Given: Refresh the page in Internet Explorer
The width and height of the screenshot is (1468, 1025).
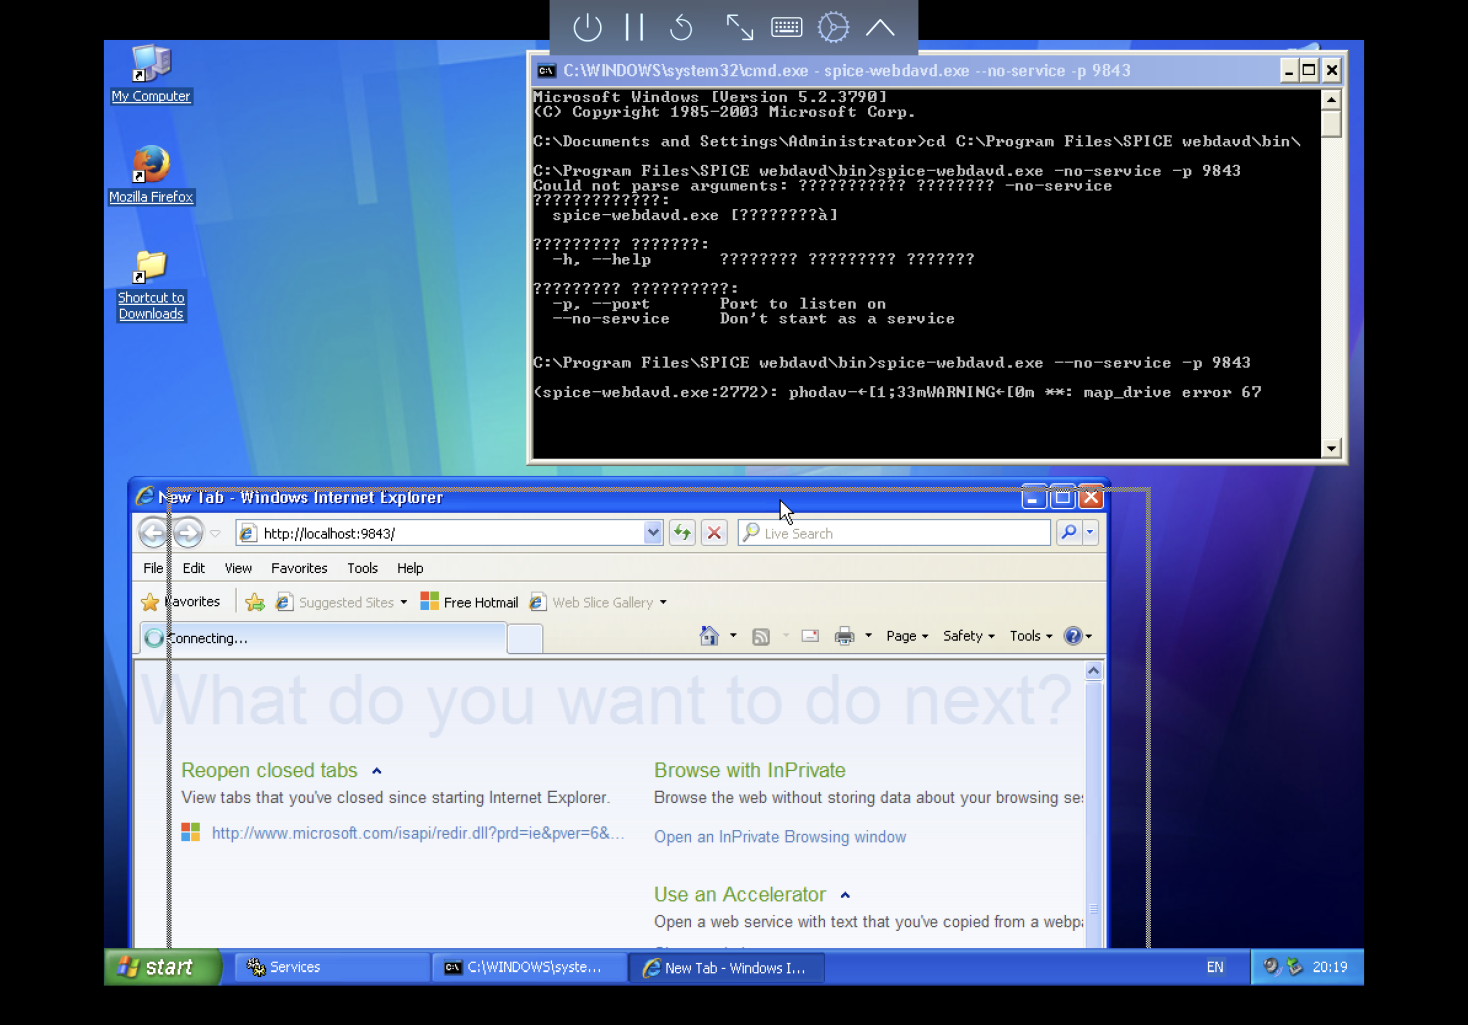Looking at the screenshot, I should [x=682, y=533].
